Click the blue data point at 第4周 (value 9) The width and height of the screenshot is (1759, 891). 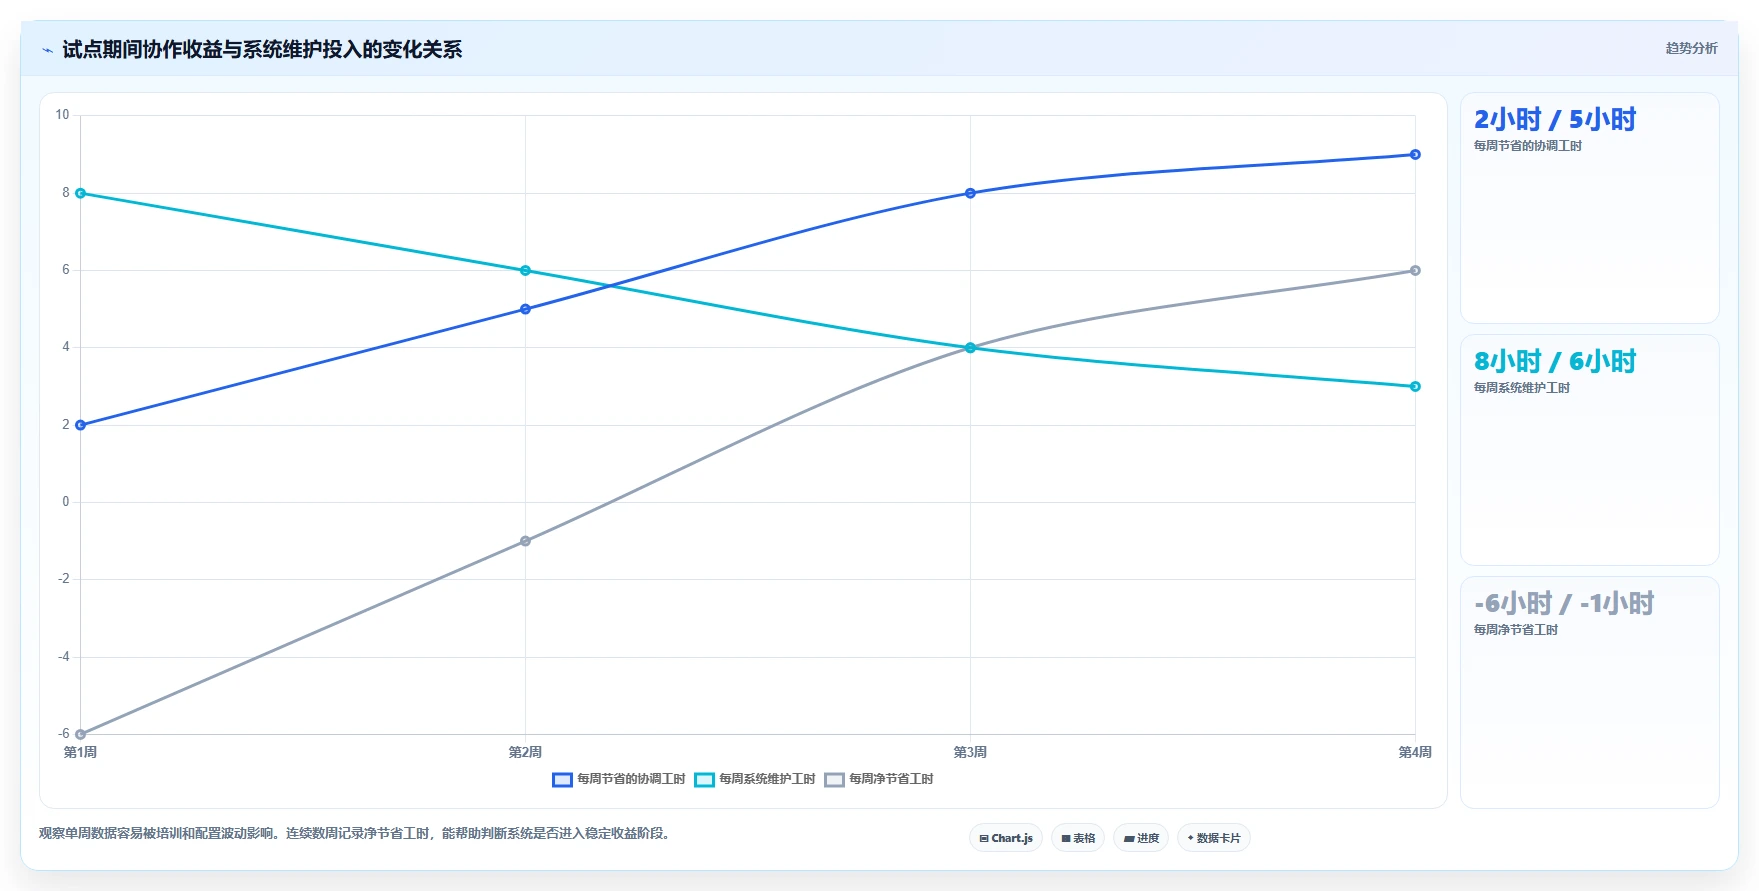tap(1415, 154)
